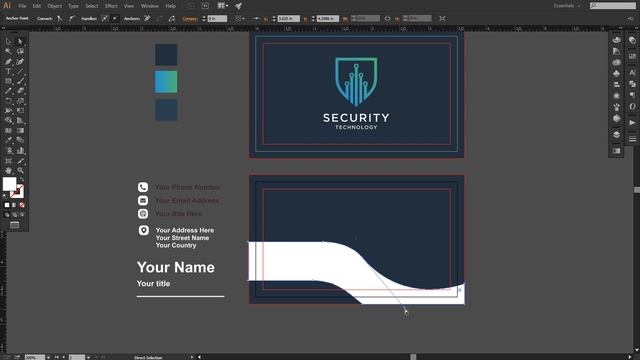The width and height of the screenshot is (640, 360).
Task: Open the Type menu
Action: point(73,6)
